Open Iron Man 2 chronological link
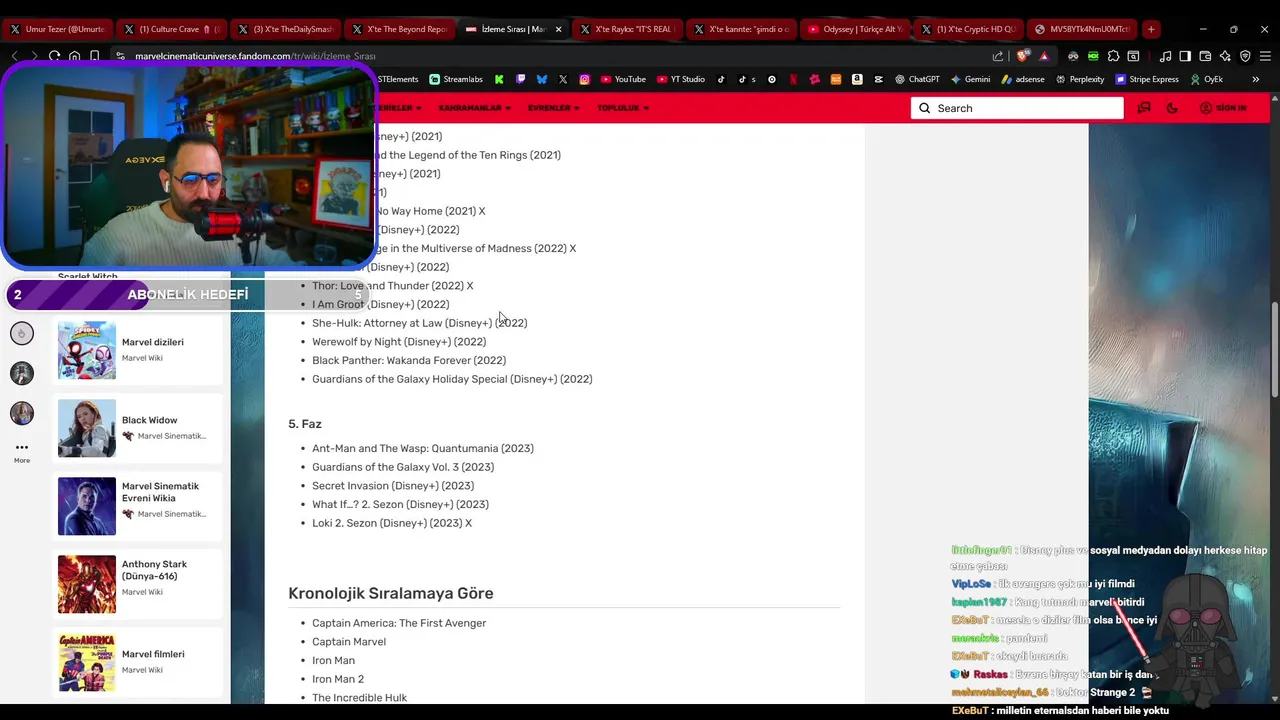The image size is (1280, 720). [338, 679]
